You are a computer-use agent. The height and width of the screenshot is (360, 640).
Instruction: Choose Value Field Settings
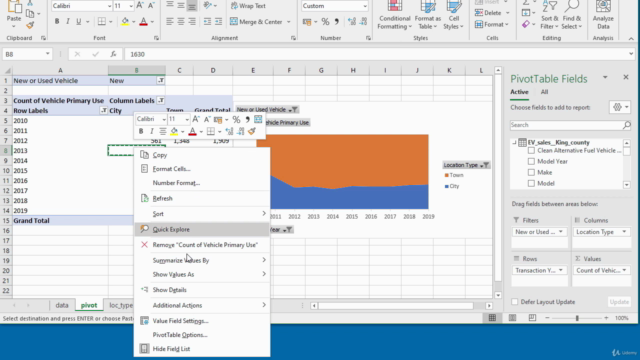[202, 321]
